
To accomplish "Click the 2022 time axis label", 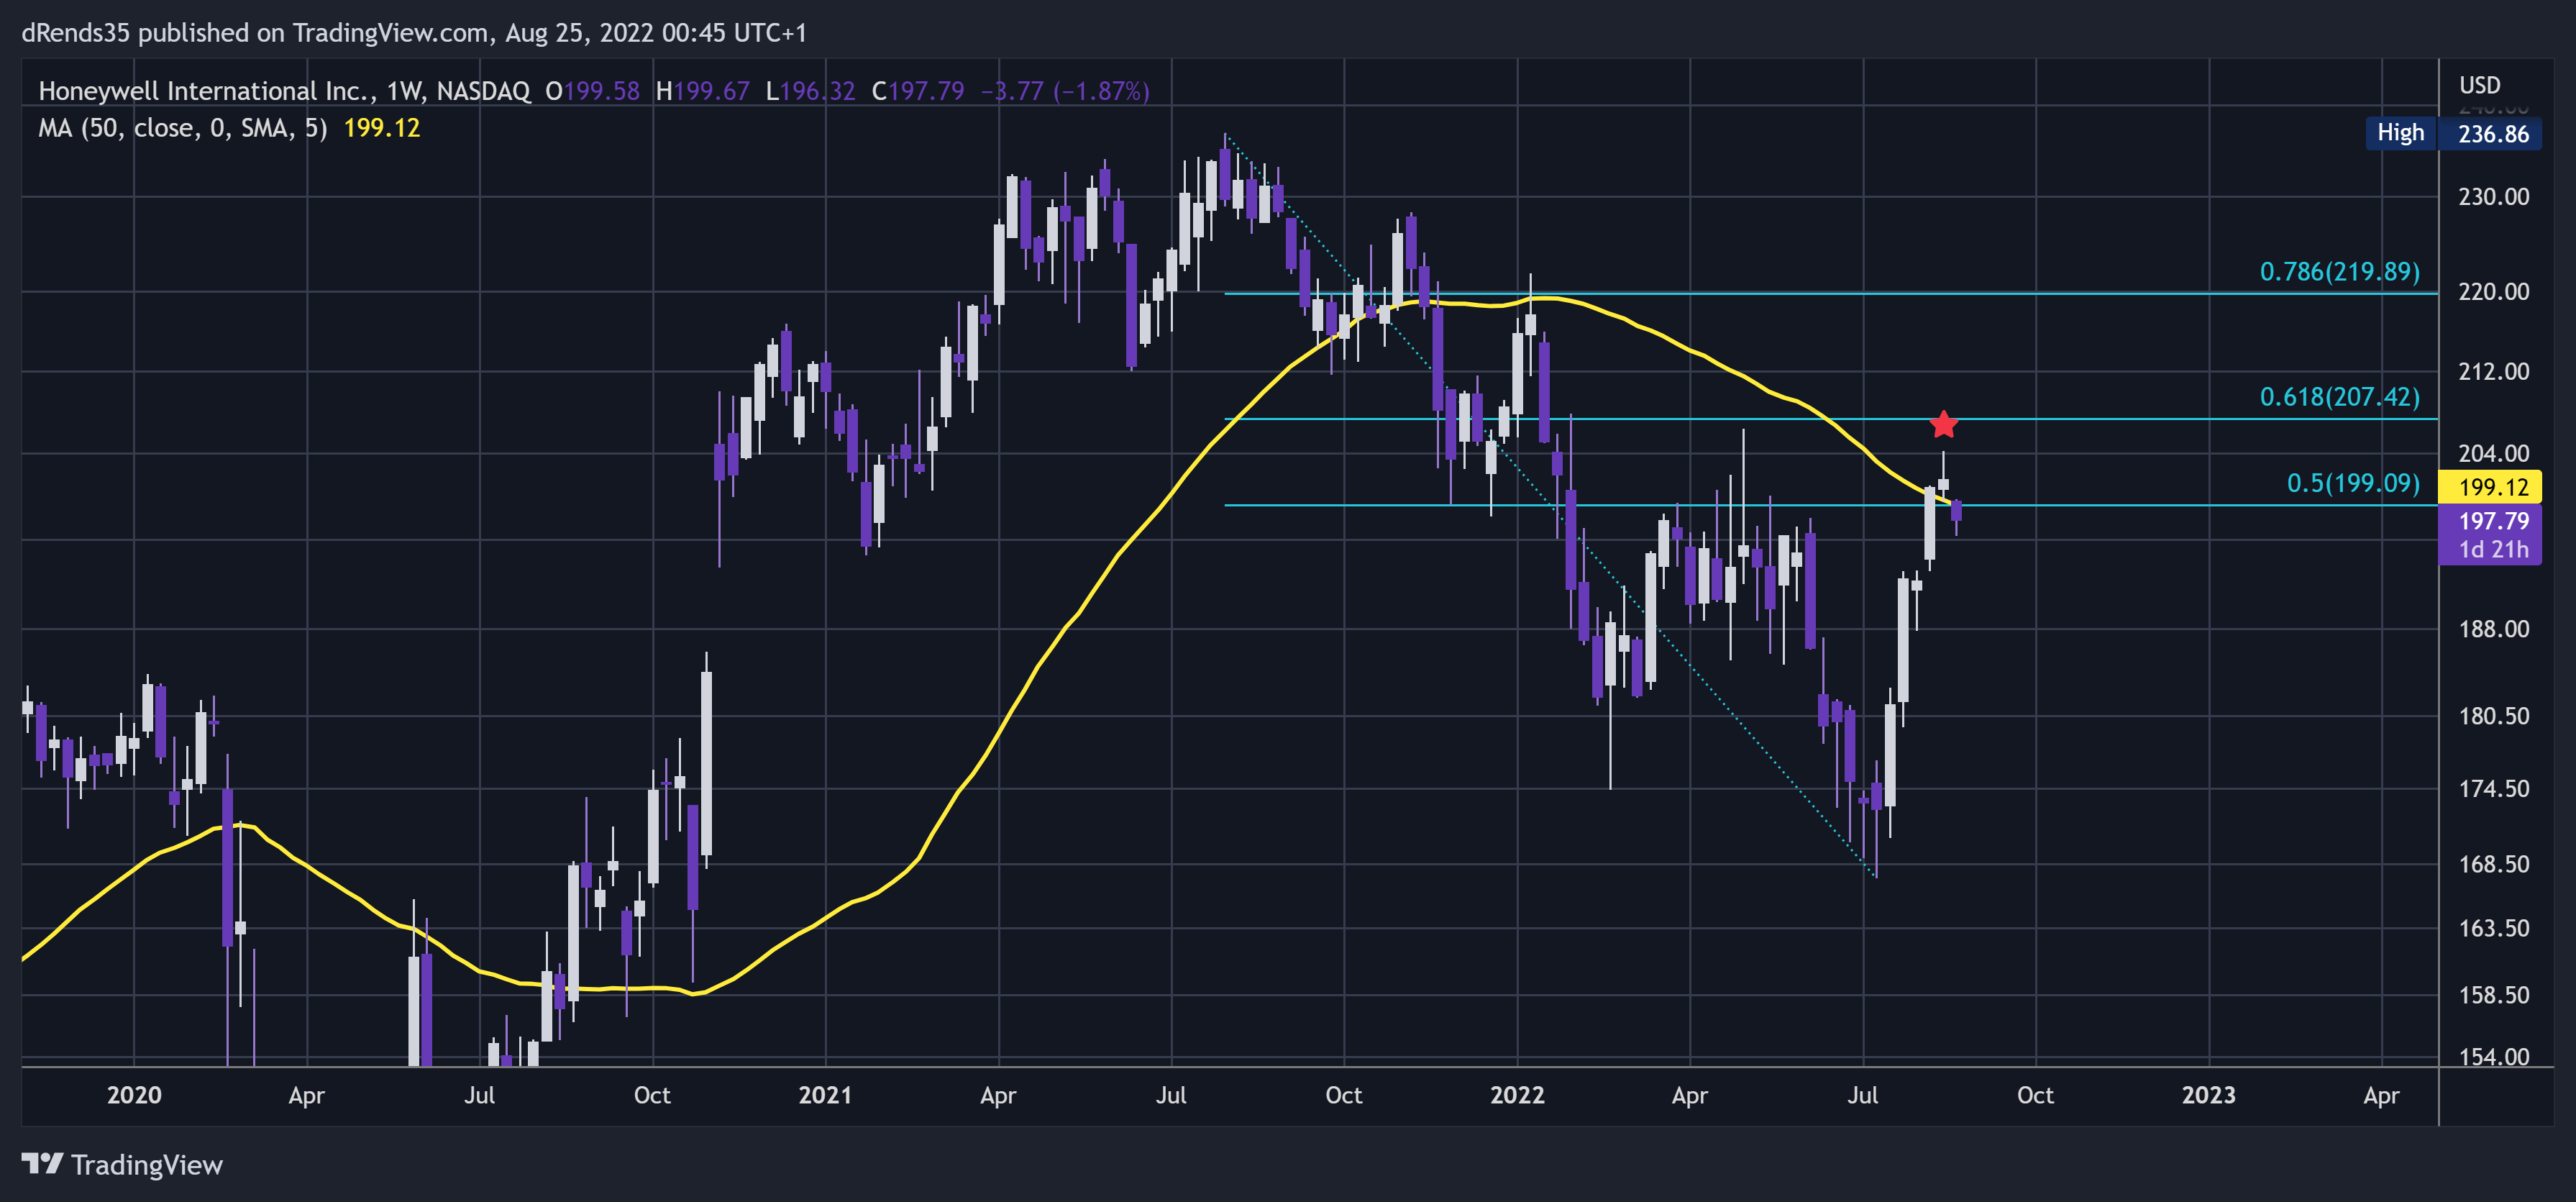I will click(x=1517, y=1095).
